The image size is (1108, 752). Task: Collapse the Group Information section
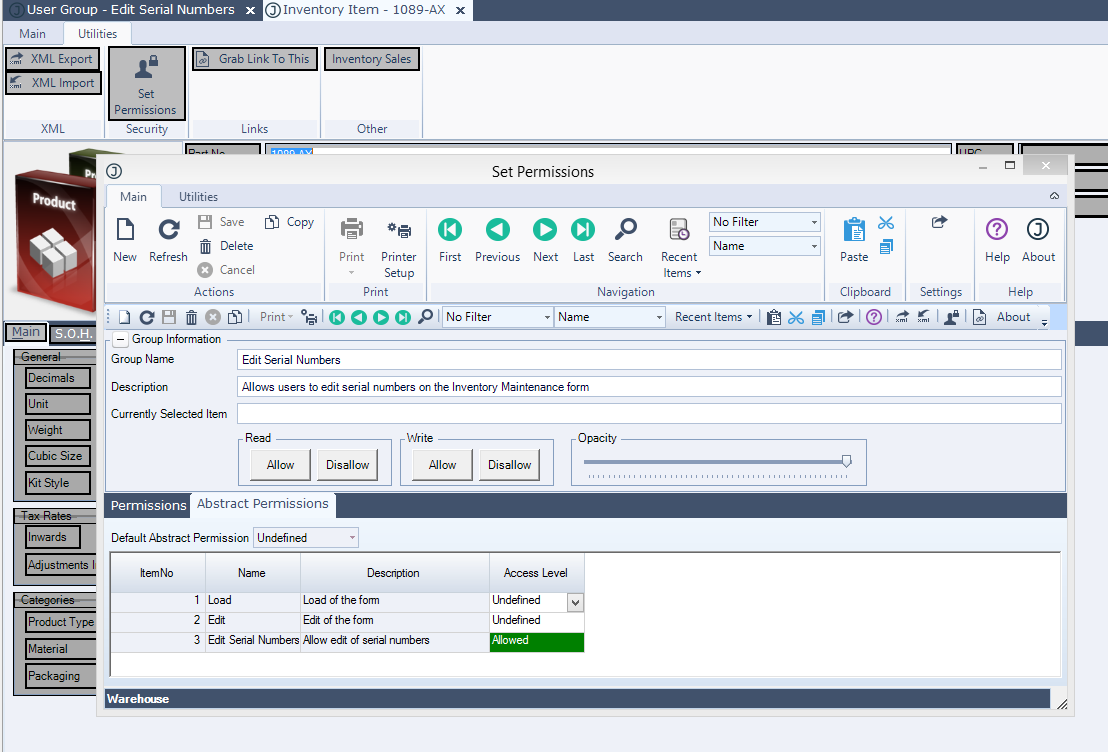pyautogui.click(x=120, y=340)
